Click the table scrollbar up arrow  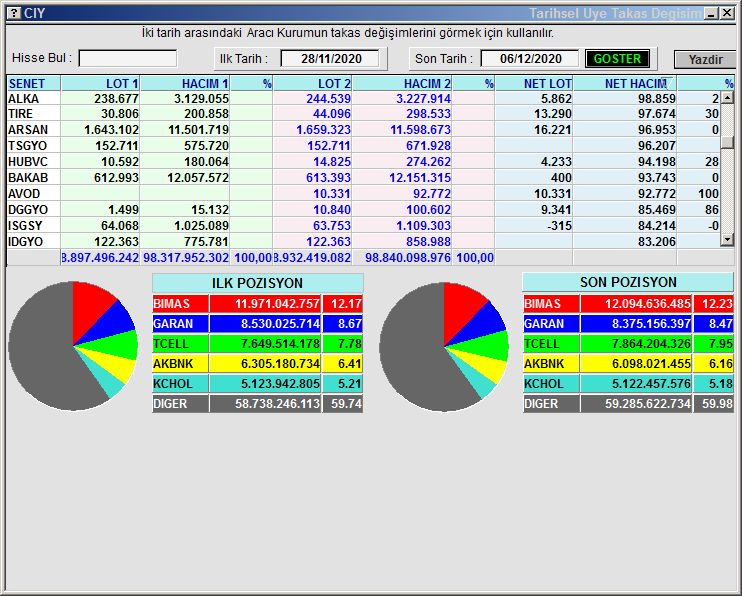(727, 98)
